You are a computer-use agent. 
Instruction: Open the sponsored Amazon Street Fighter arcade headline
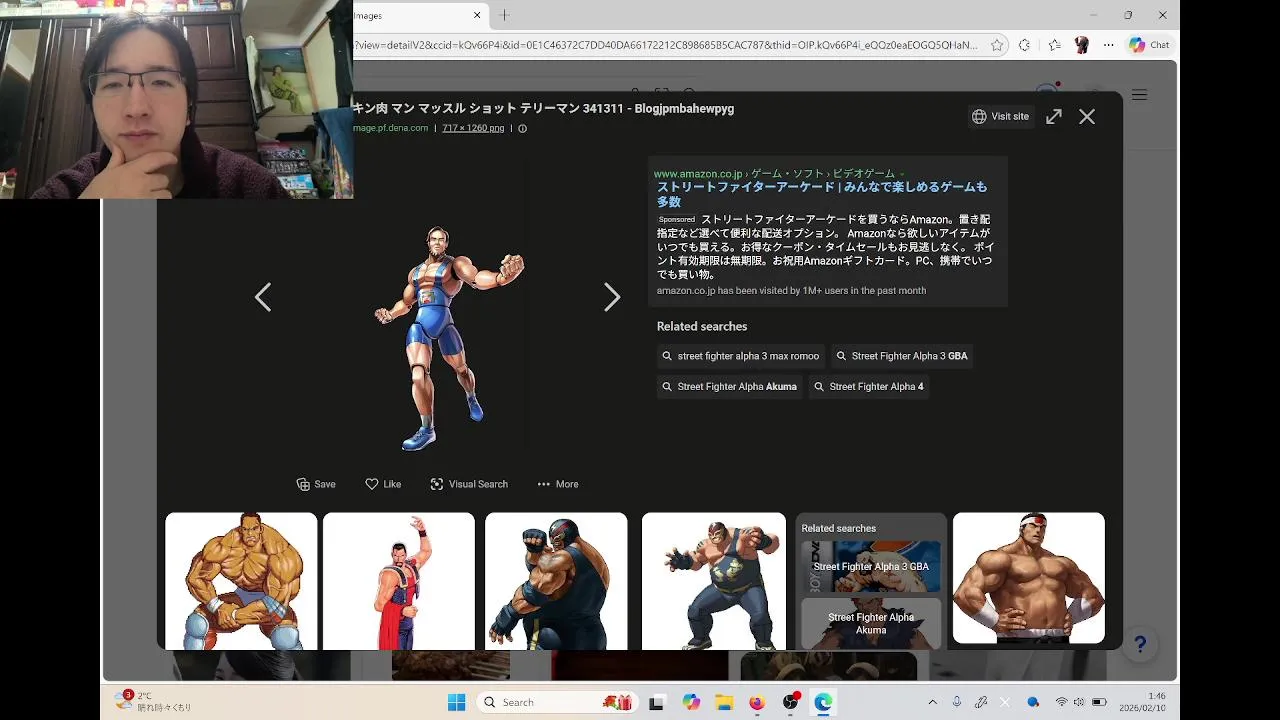point(822,194)
